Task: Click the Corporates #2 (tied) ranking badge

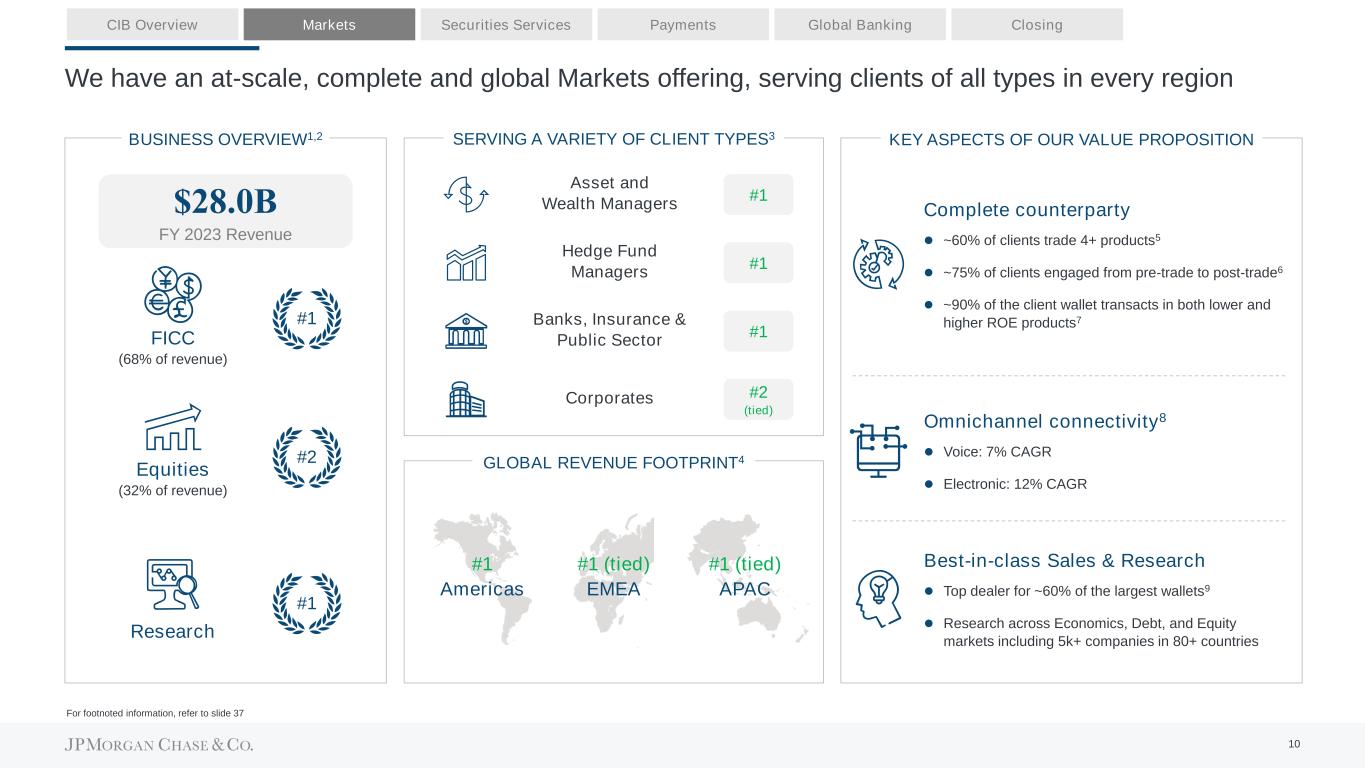Action: 758,399
